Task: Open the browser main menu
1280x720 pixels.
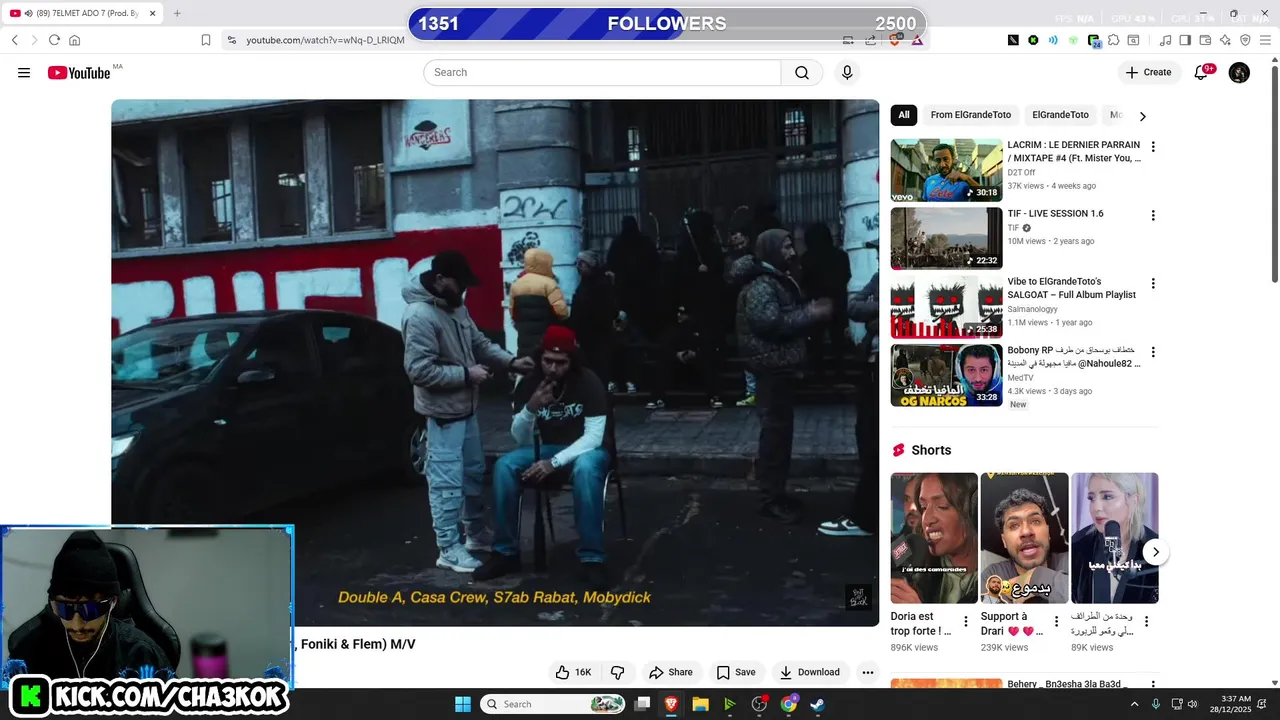Action: coord(1266,40)
